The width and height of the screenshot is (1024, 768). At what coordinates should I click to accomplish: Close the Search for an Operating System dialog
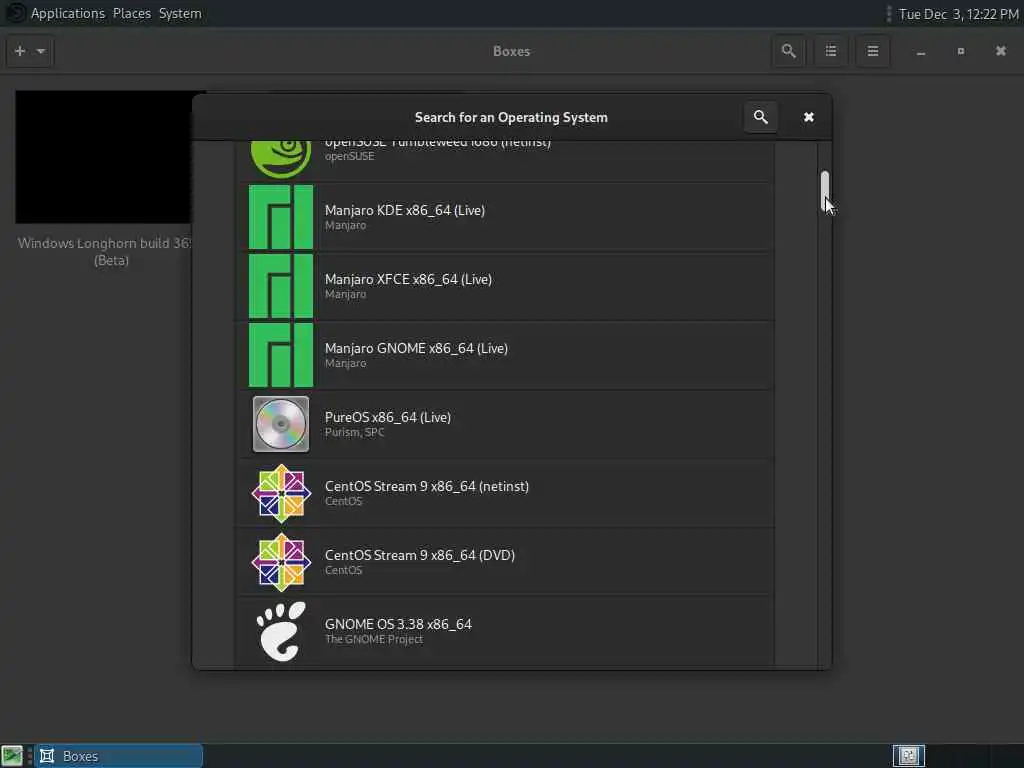(808, 117)
